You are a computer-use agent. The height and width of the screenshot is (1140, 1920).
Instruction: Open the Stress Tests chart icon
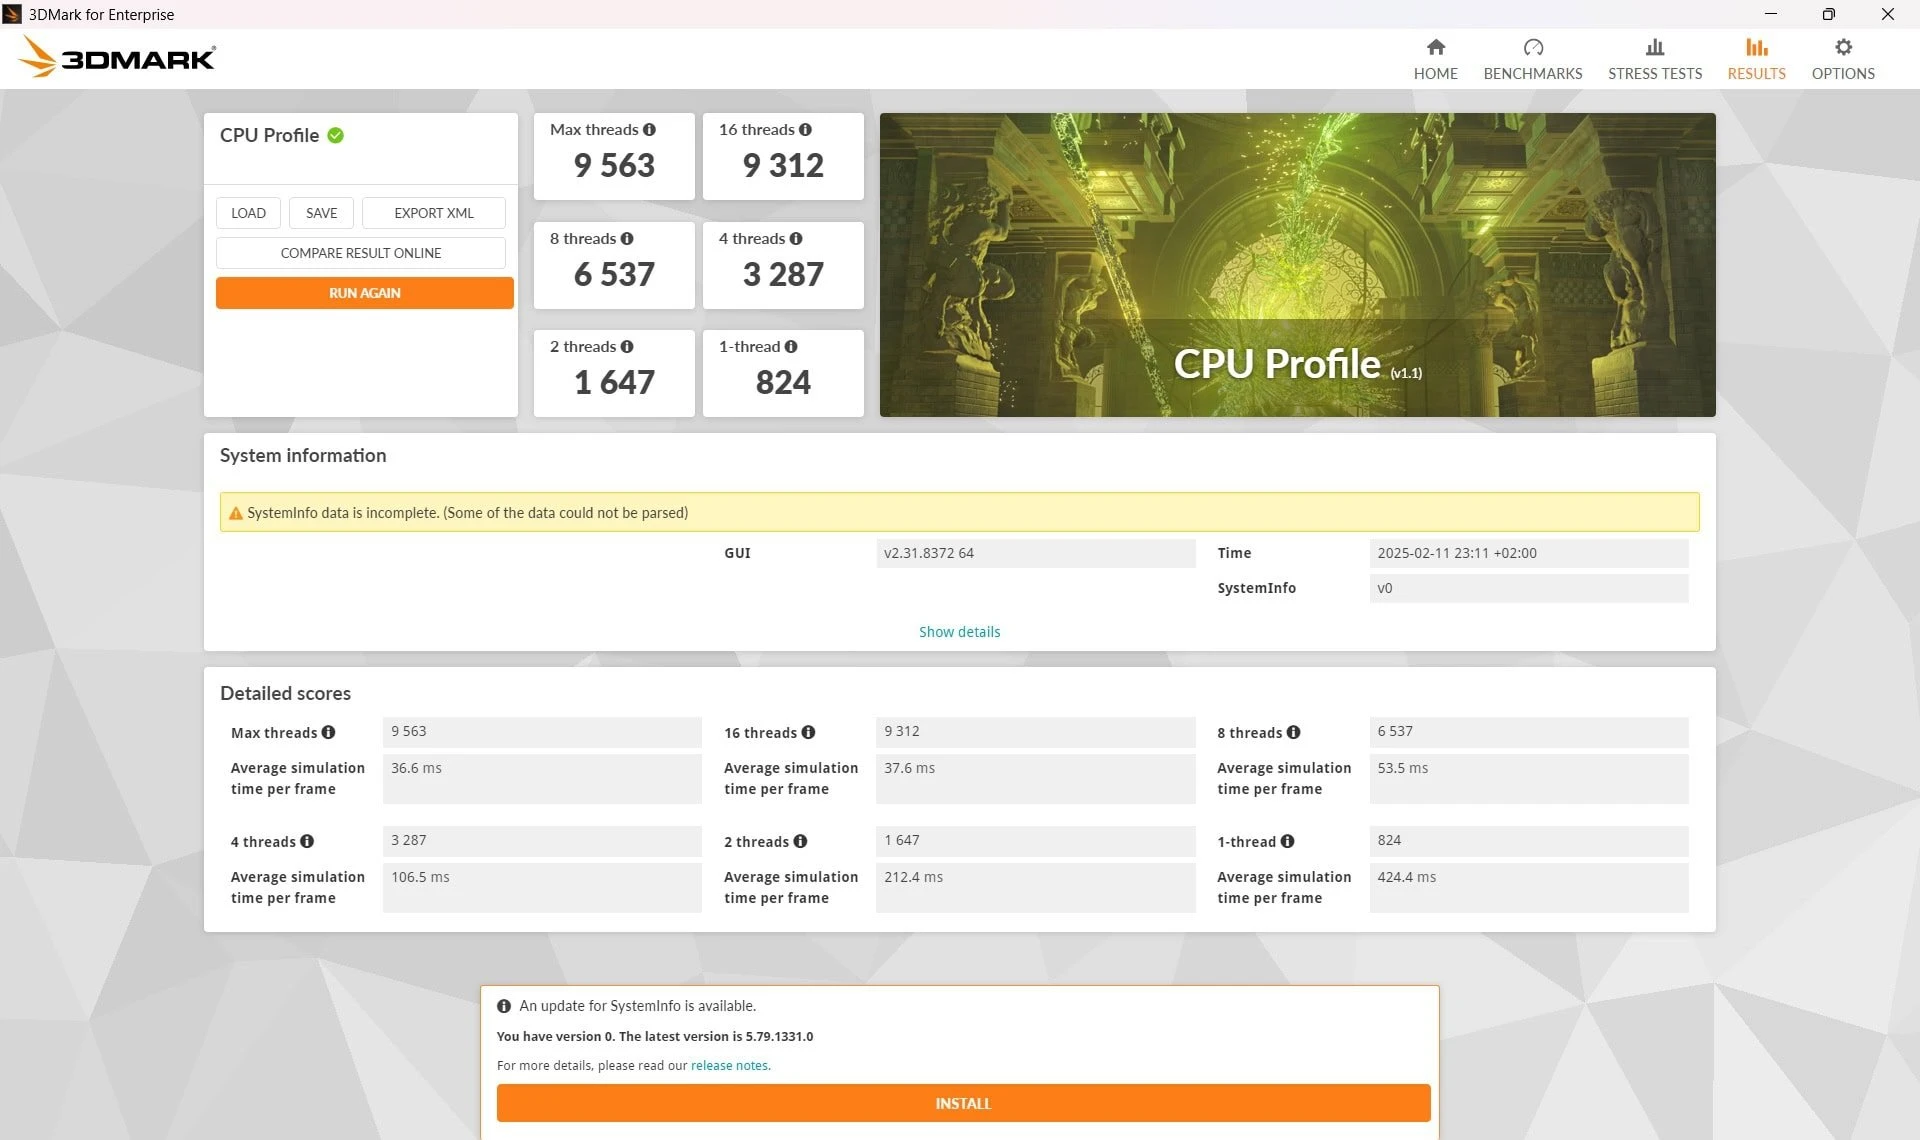pyautogui.click(x=1655, y=47)
